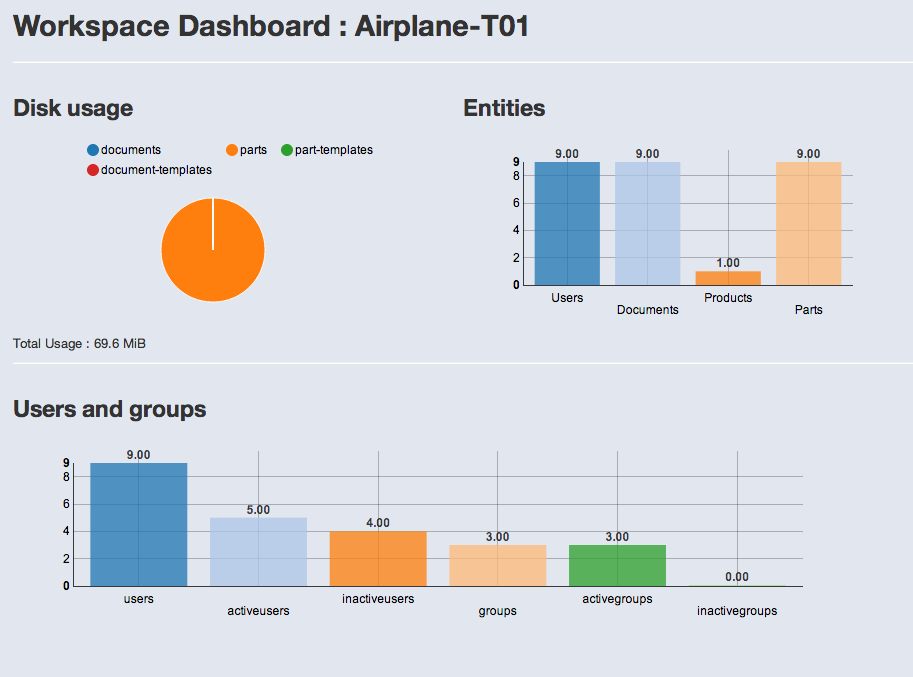The image size is (913, 677).
Task: Select the Documents bar in Entities chart
Action: pyautogui.click(x=647, y=223)
